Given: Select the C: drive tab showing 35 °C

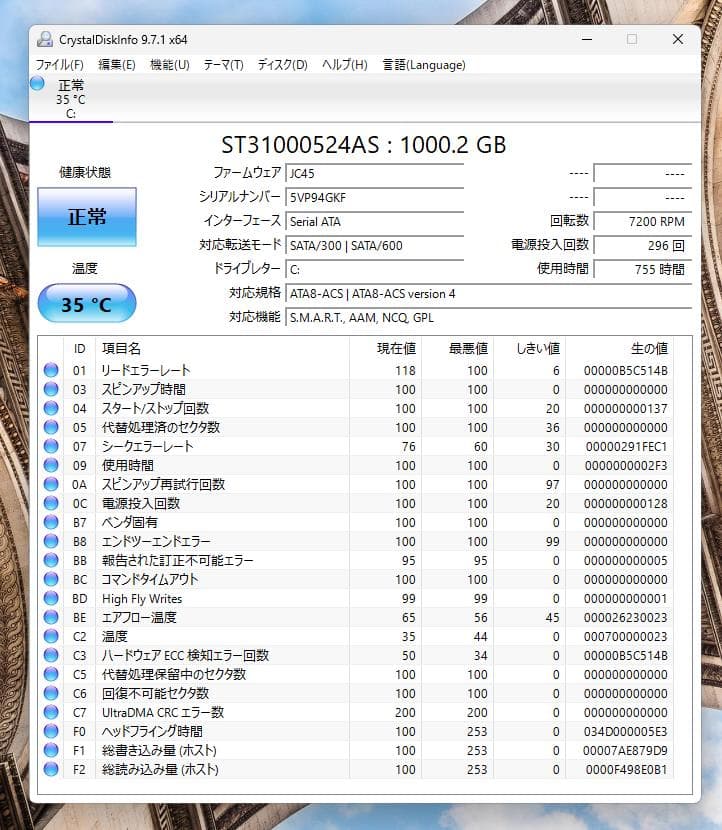Looking at the screenshot, I should tap(71, 99).
